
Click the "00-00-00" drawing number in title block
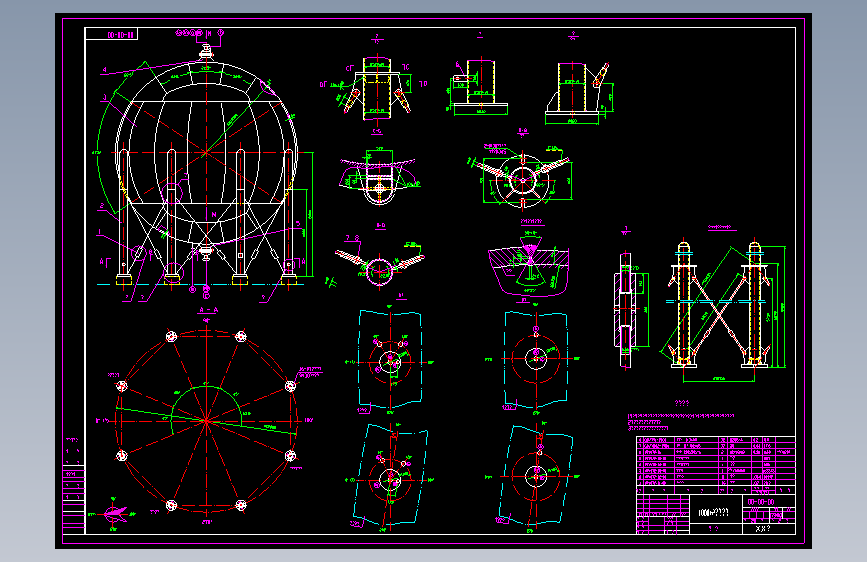(761, 502)
